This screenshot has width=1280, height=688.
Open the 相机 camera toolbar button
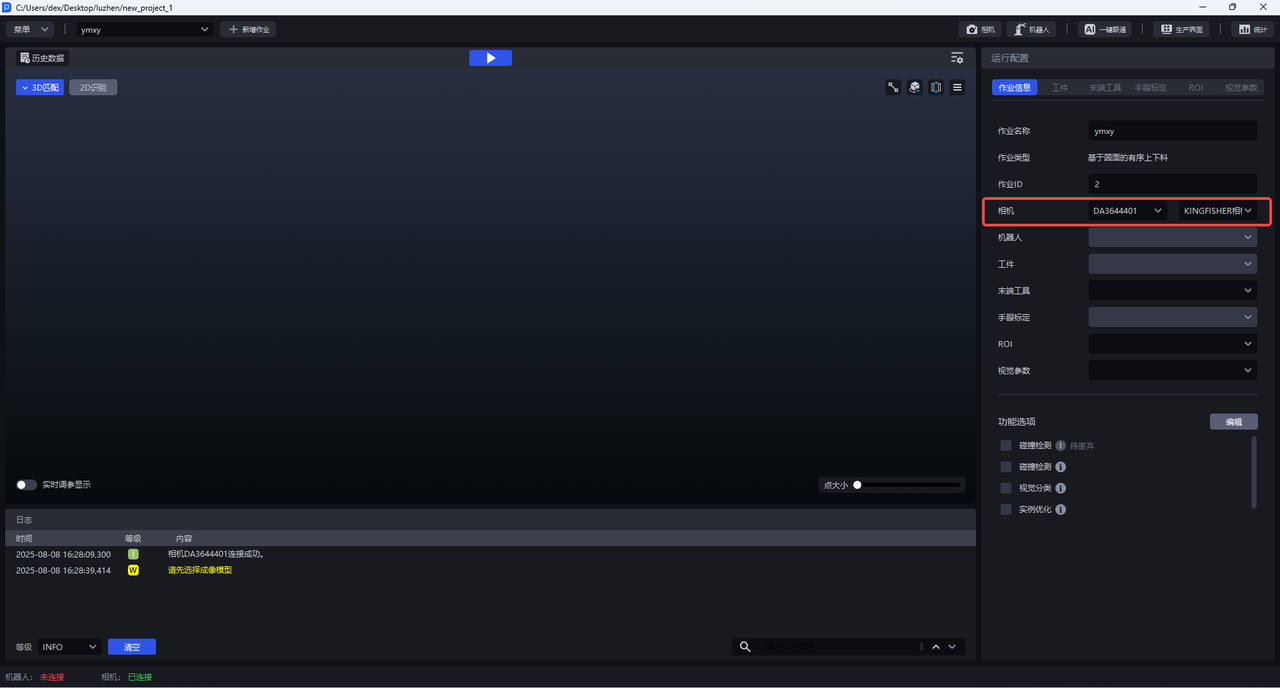pos(980,30)
